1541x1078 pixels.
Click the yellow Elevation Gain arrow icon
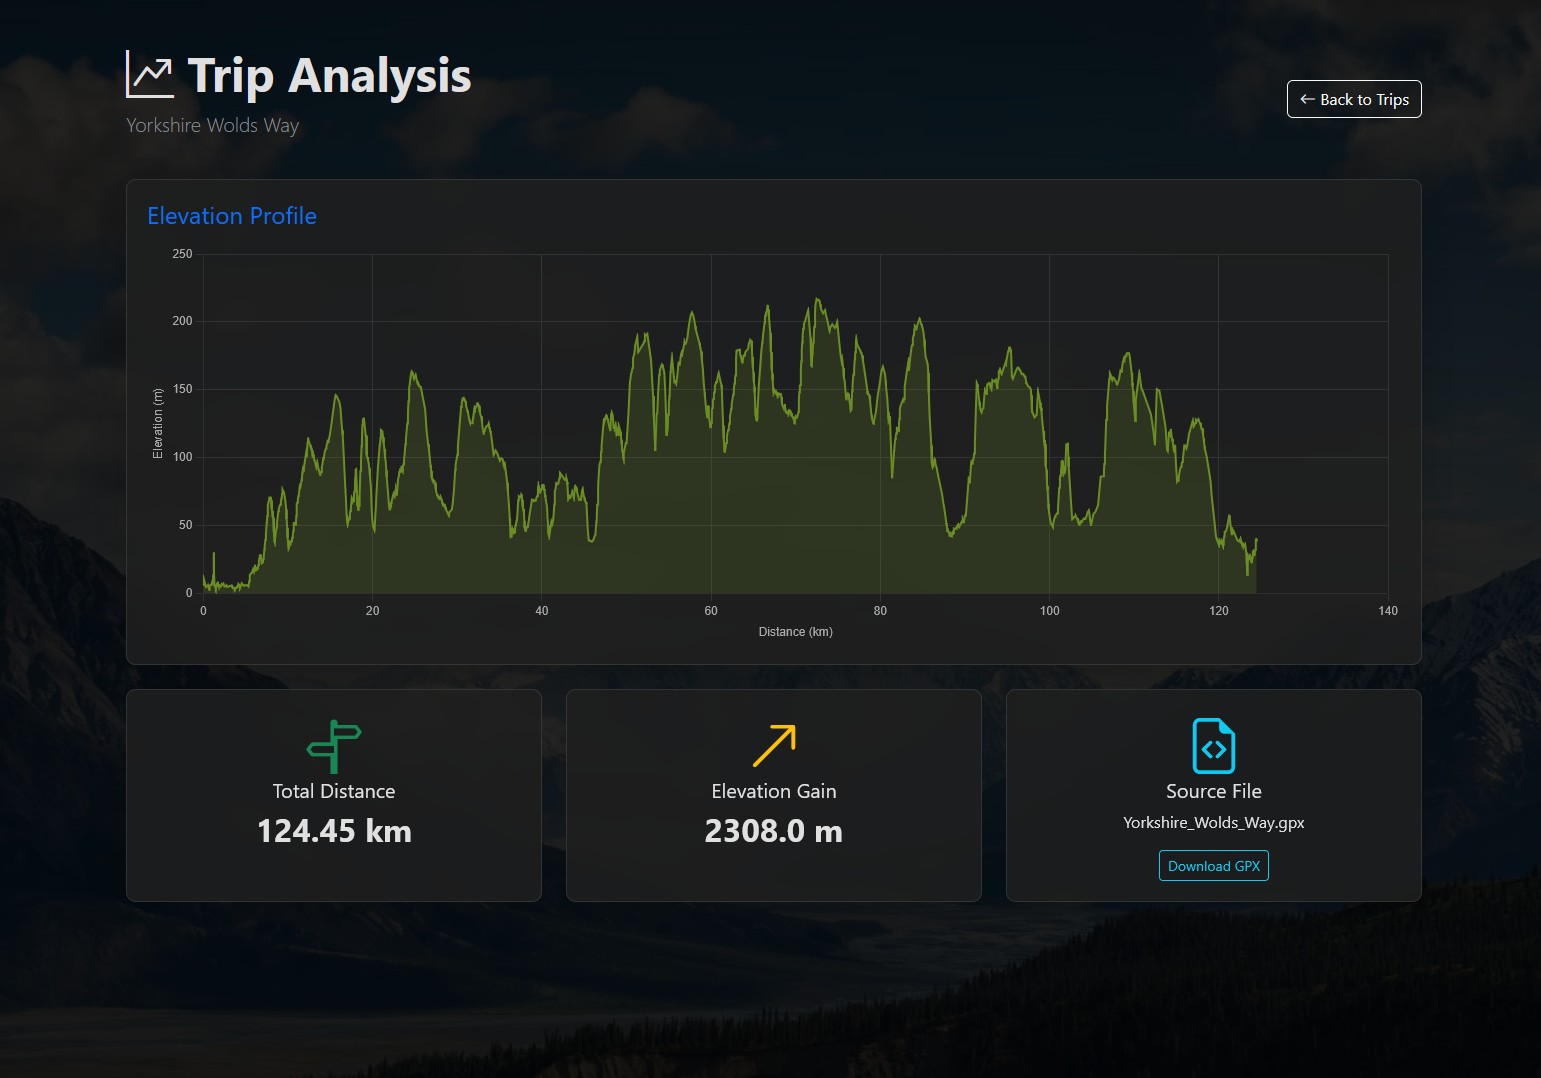pyautogui.click(x=773, y=744)
